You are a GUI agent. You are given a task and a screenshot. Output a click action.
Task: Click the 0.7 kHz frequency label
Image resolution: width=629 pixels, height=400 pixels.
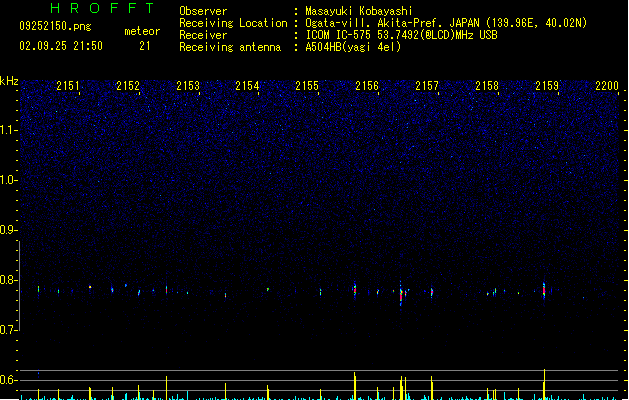8,330
